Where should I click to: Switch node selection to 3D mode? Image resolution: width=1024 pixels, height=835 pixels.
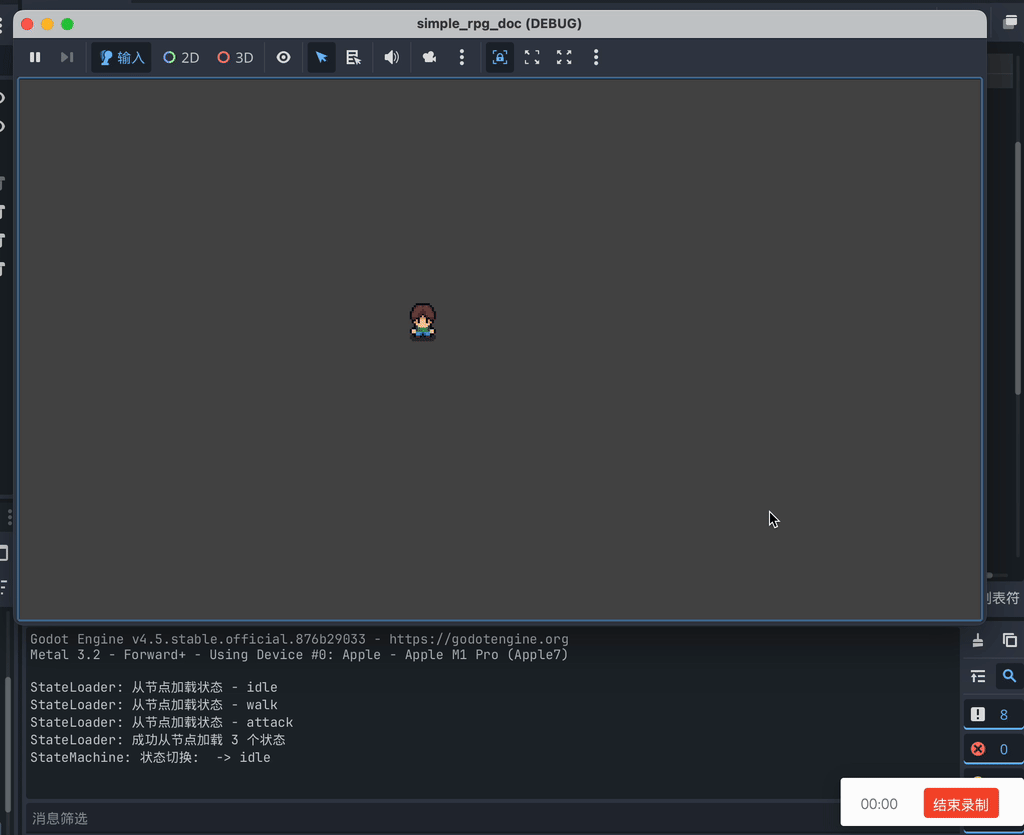click(235, 57)
